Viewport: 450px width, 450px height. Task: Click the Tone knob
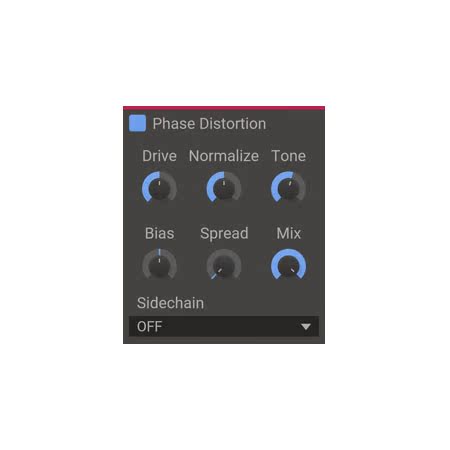(x=288, y=187)
